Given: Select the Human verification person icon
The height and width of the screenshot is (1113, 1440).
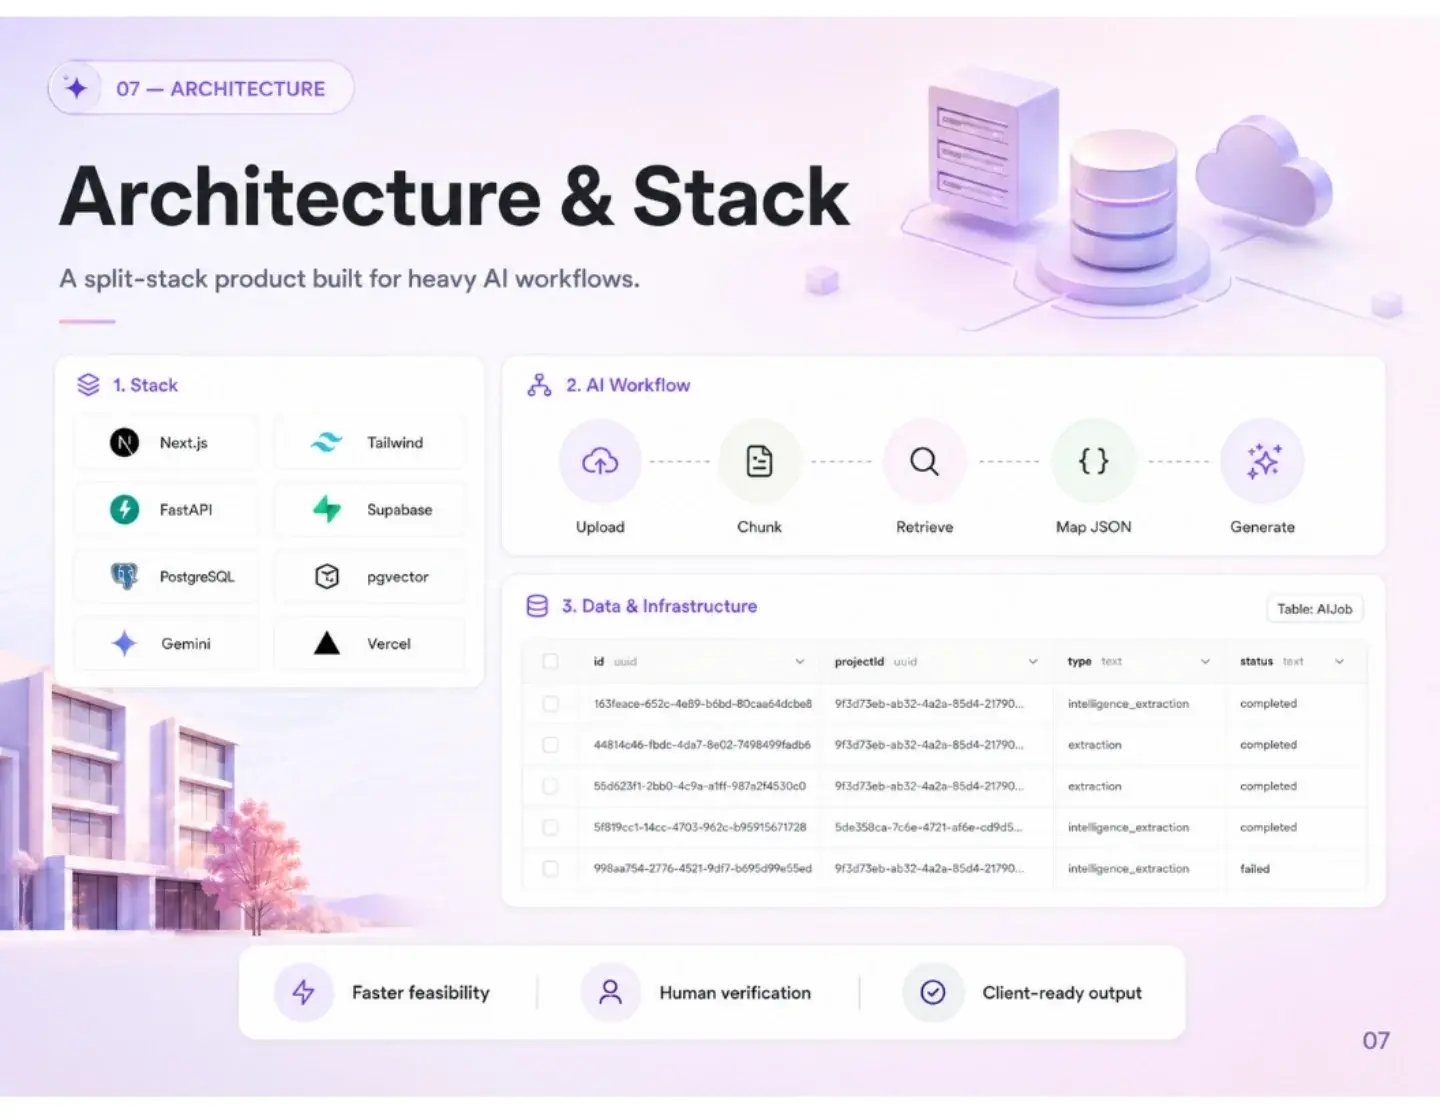Looking at the screenshot, I should tap(610, 992).
